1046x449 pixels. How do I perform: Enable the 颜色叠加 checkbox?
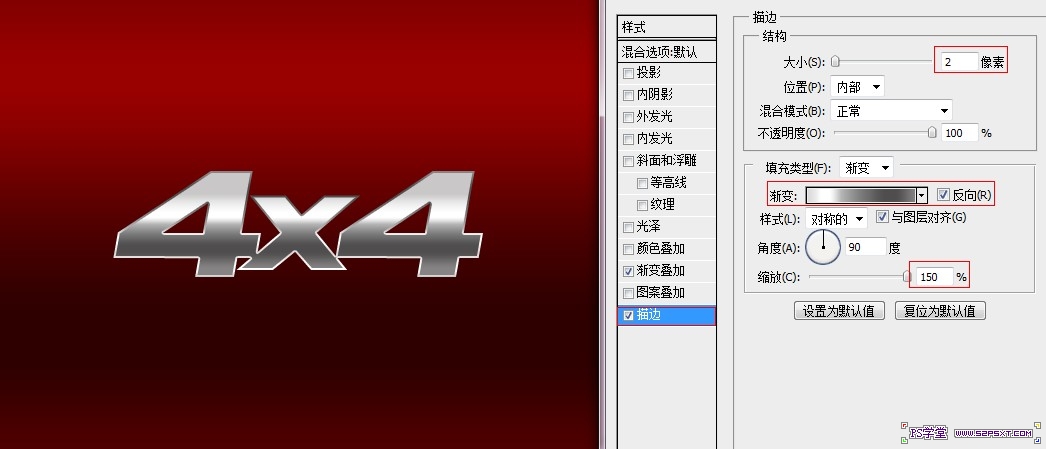point(628,250)
